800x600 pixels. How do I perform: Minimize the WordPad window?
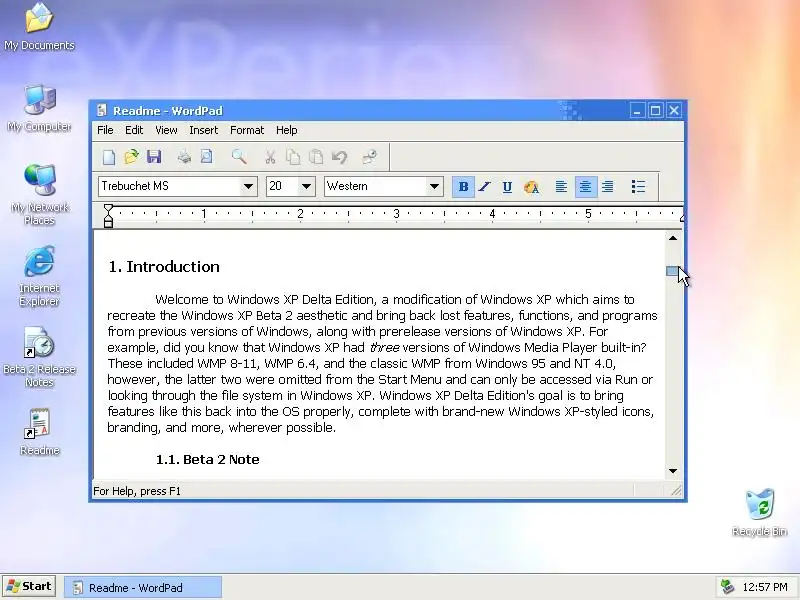[x=637, y=111]
